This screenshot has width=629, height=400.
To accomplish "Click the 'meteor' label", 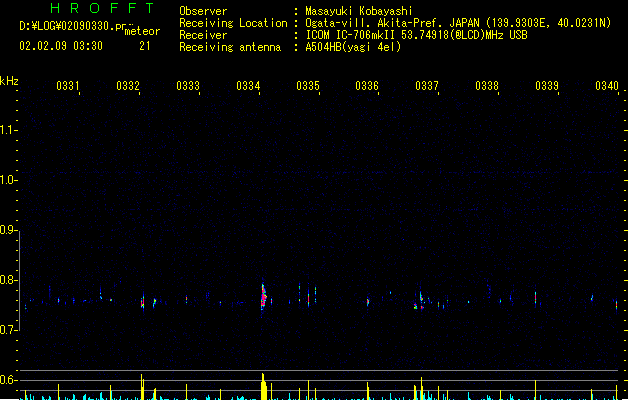I will tap(142, 31).
